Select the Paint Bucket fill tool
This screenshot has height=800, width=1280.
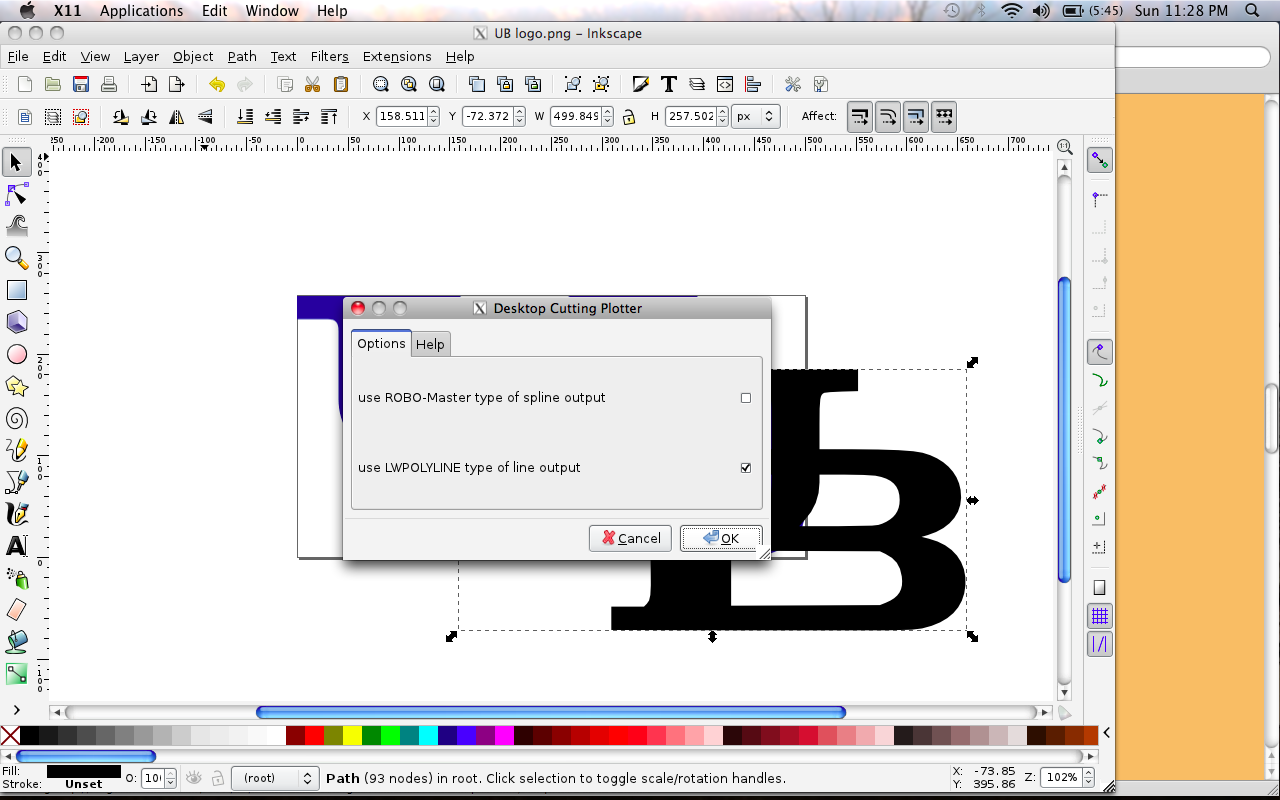point(17,642)
